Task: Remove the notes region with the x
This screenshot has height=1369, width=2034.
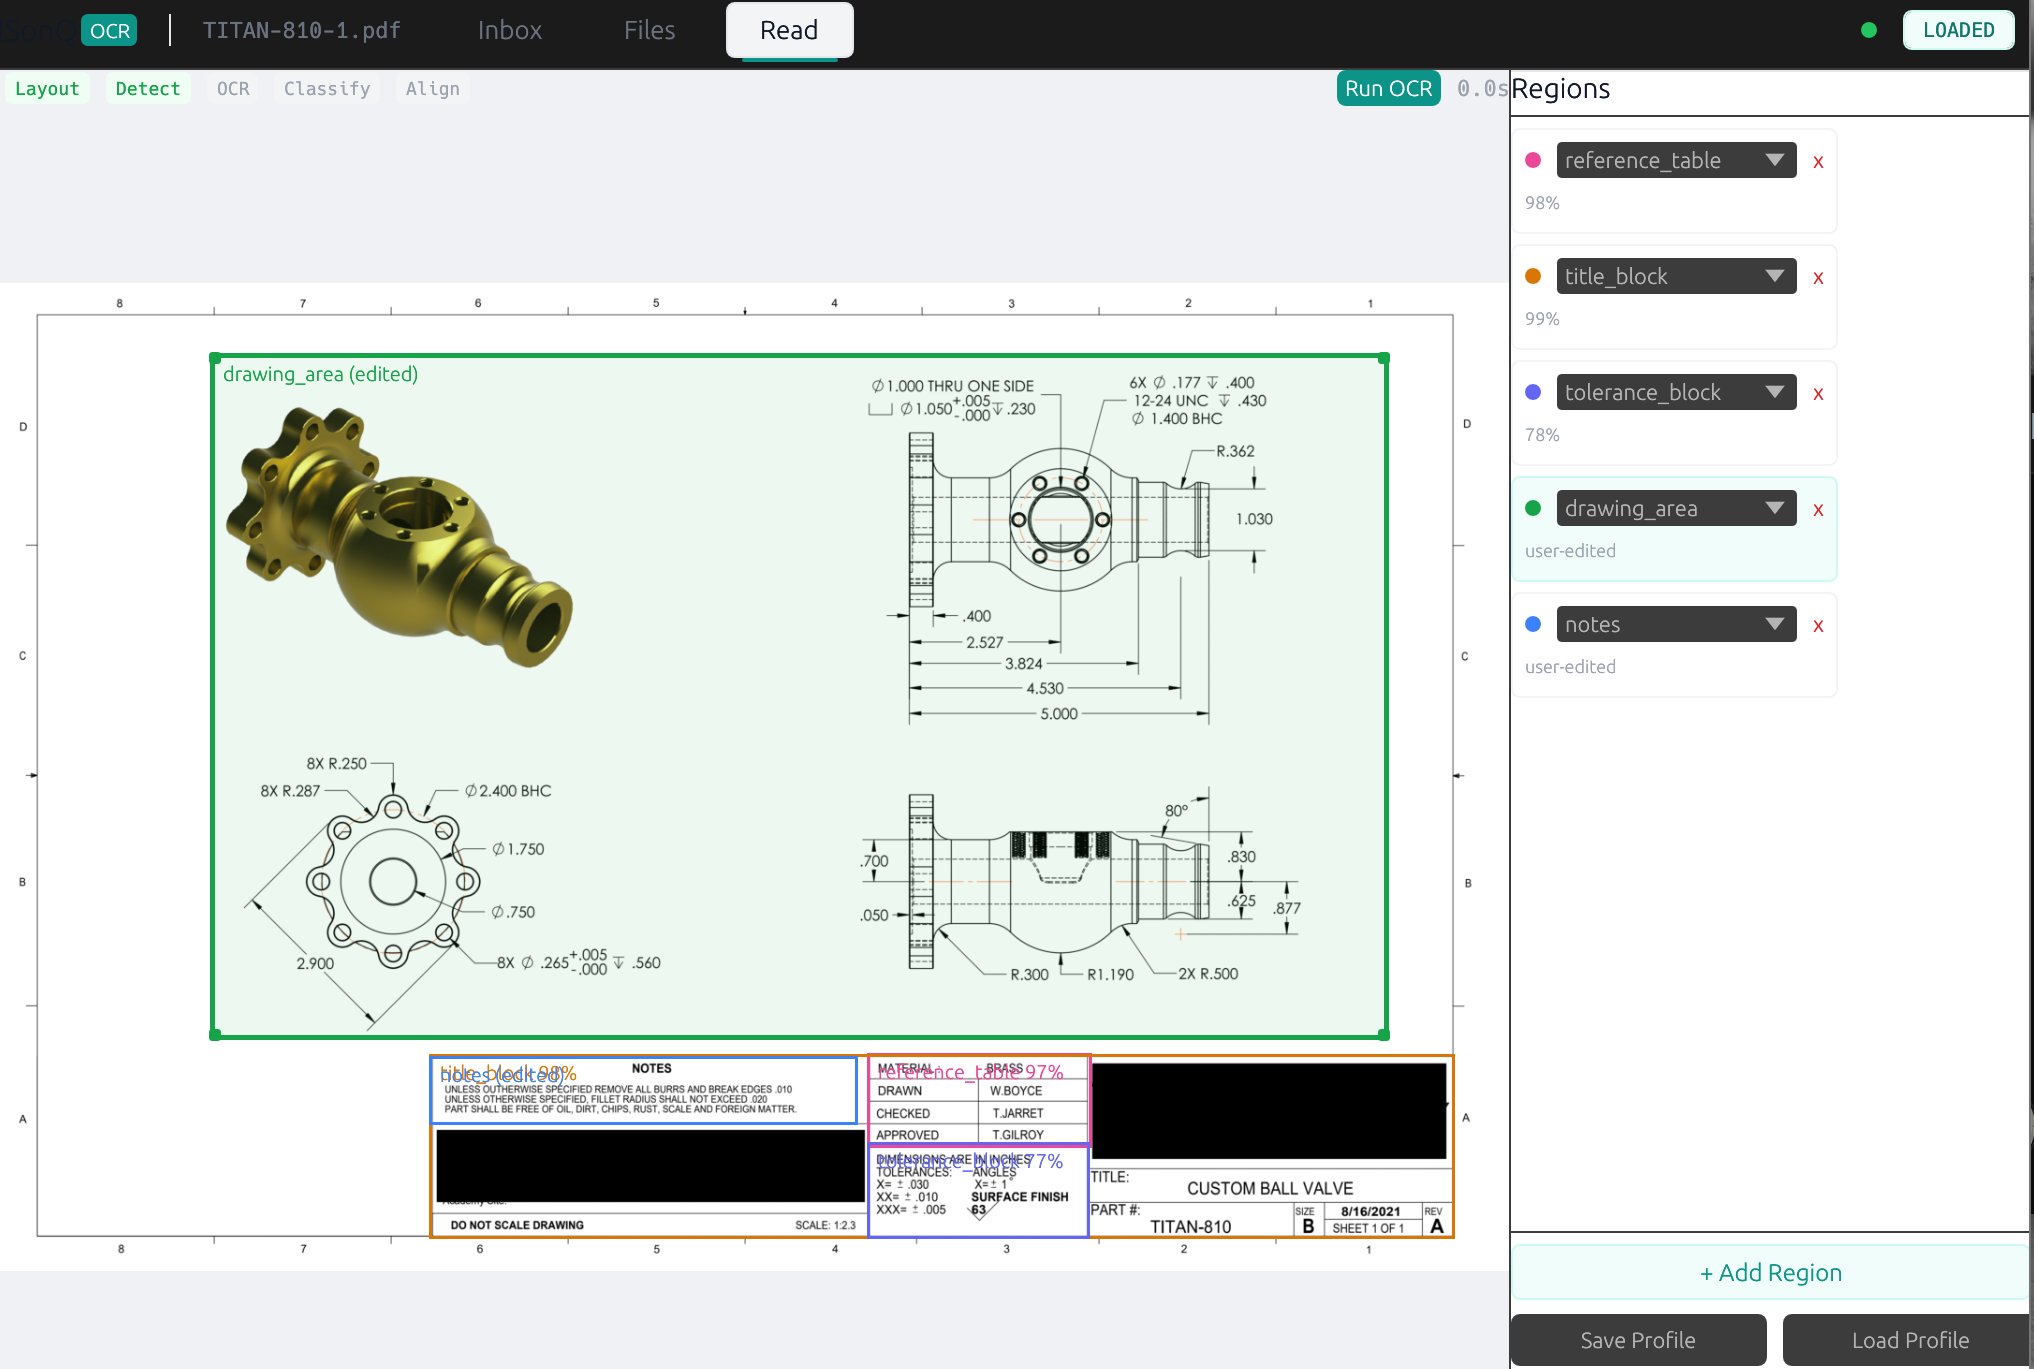Action: click(x=1818, y=626)
